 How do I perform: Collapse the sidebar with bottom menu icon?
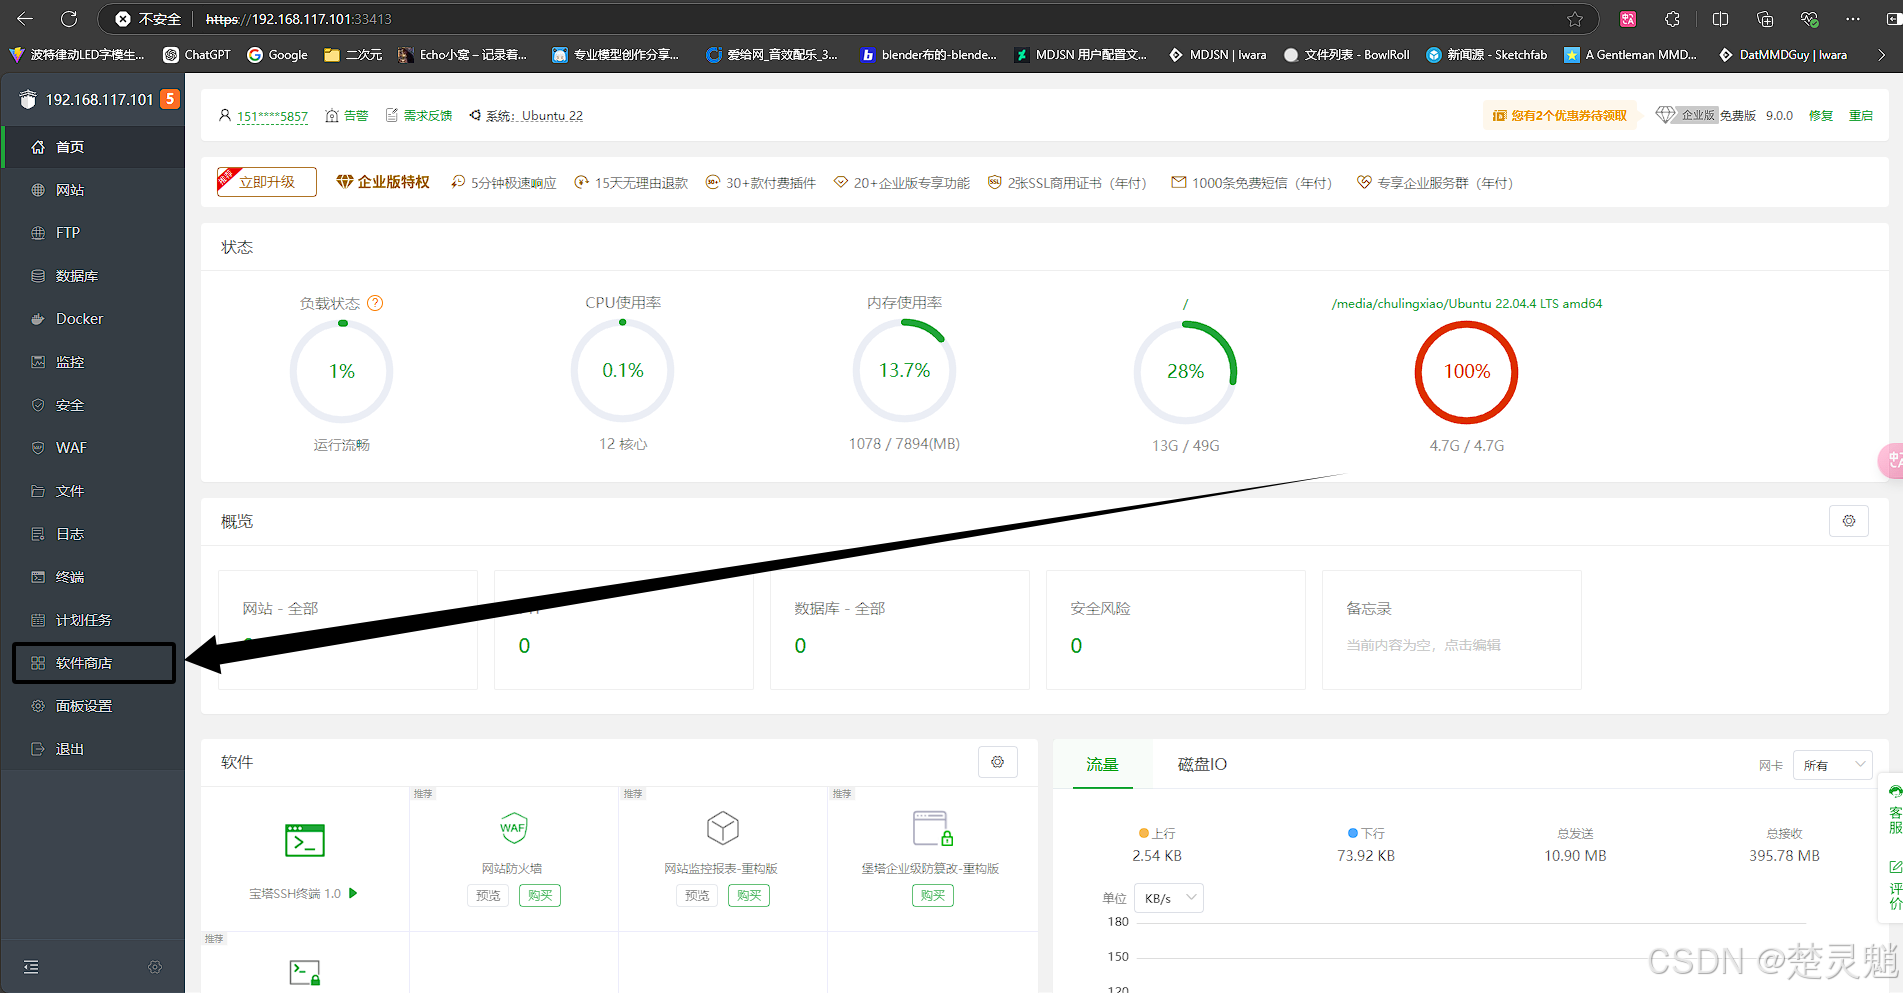pos(31,967)
